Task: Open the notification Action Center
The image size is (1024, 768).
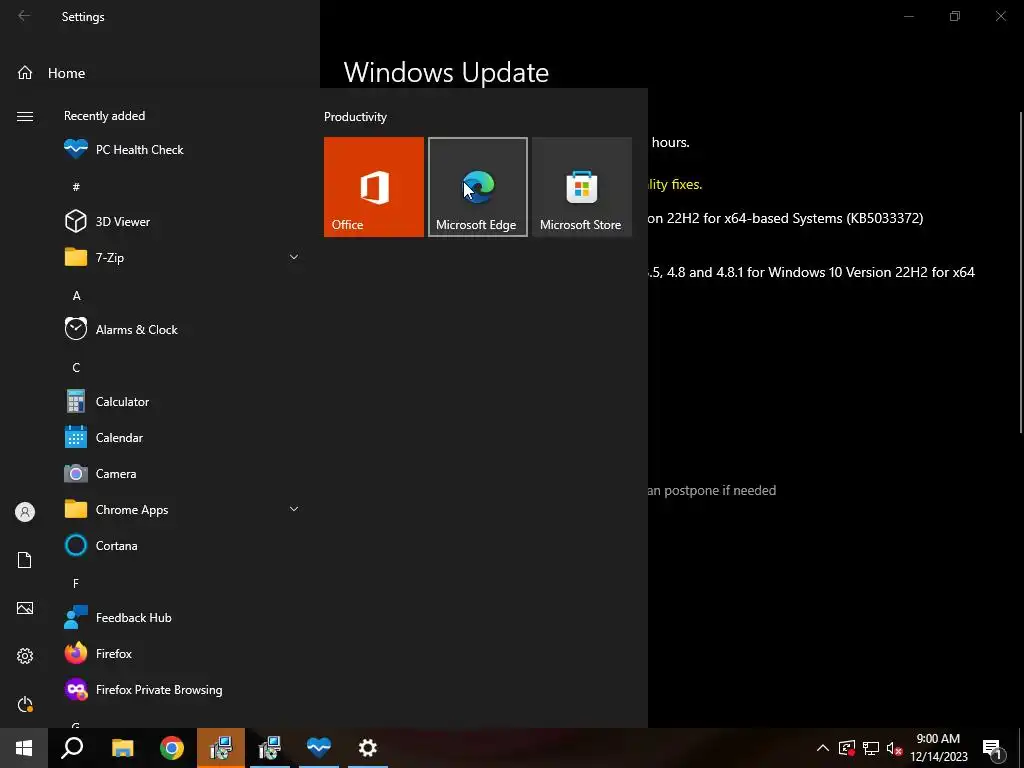Action: (992, 748)
